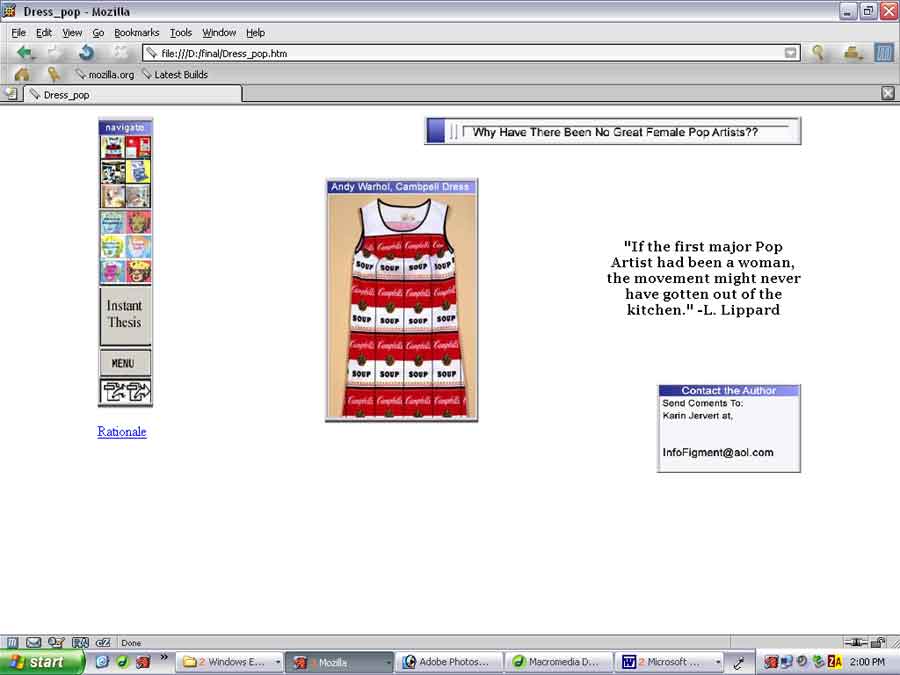The width and height of the screenshot is (900, 675).
Task: Click the MENU button in navigation panel
Action: (x=125, y=363)
